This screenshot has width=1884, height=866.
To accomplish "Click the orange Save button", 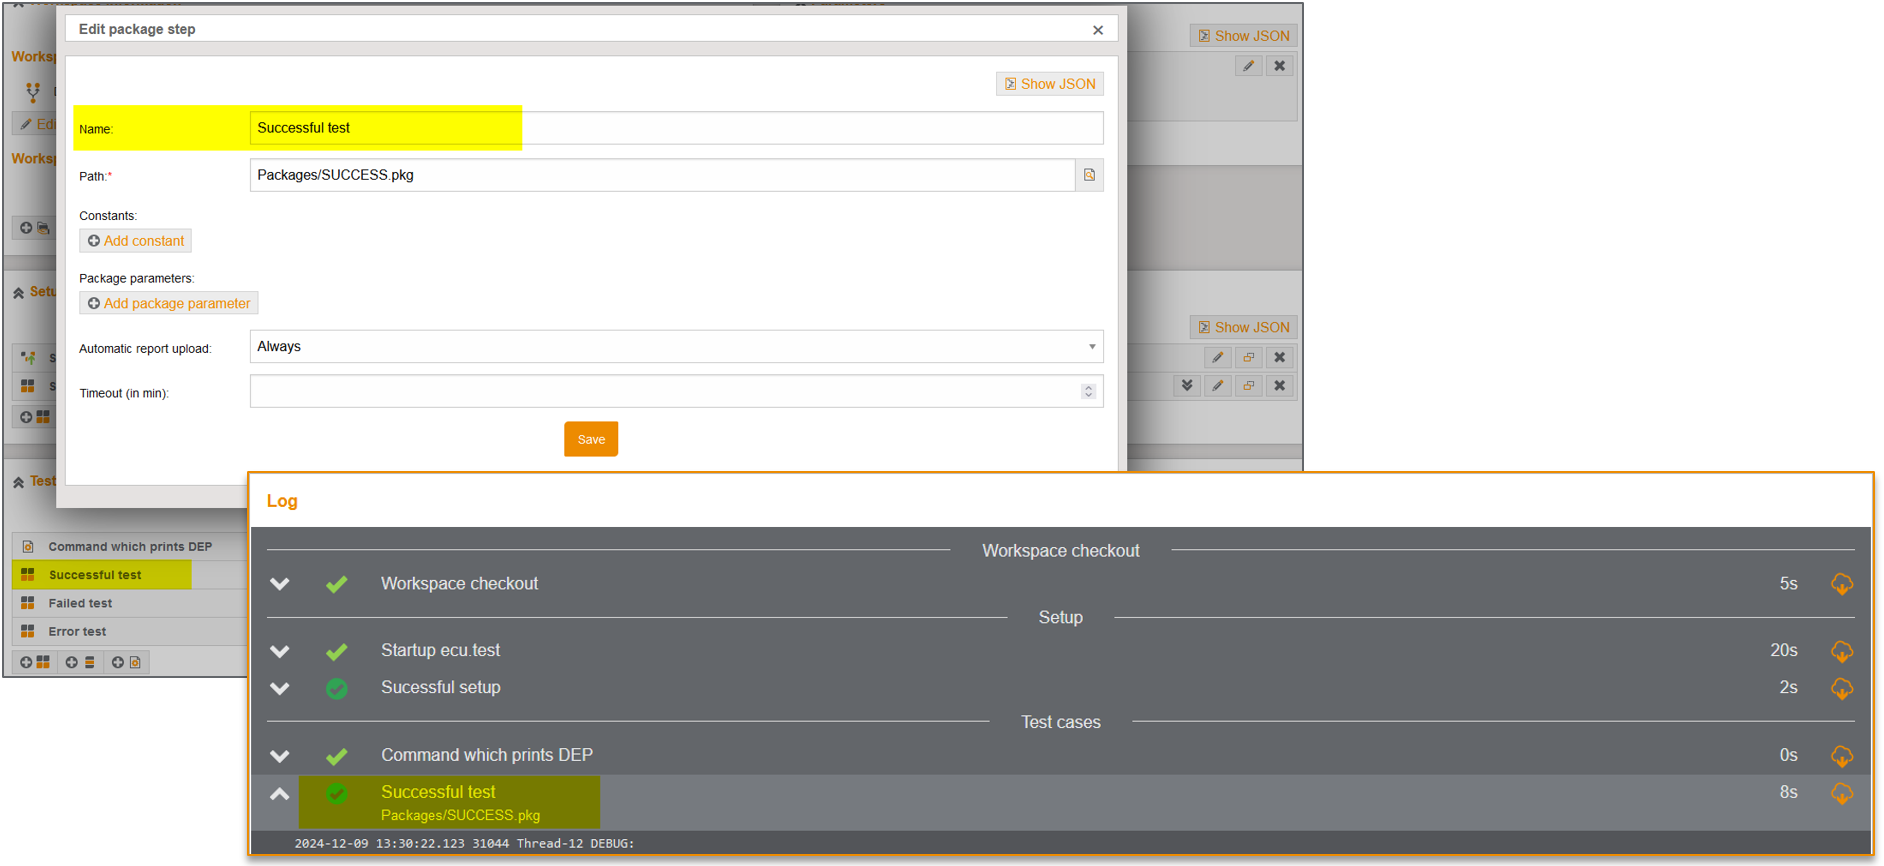I will click(x=590, y=439).
